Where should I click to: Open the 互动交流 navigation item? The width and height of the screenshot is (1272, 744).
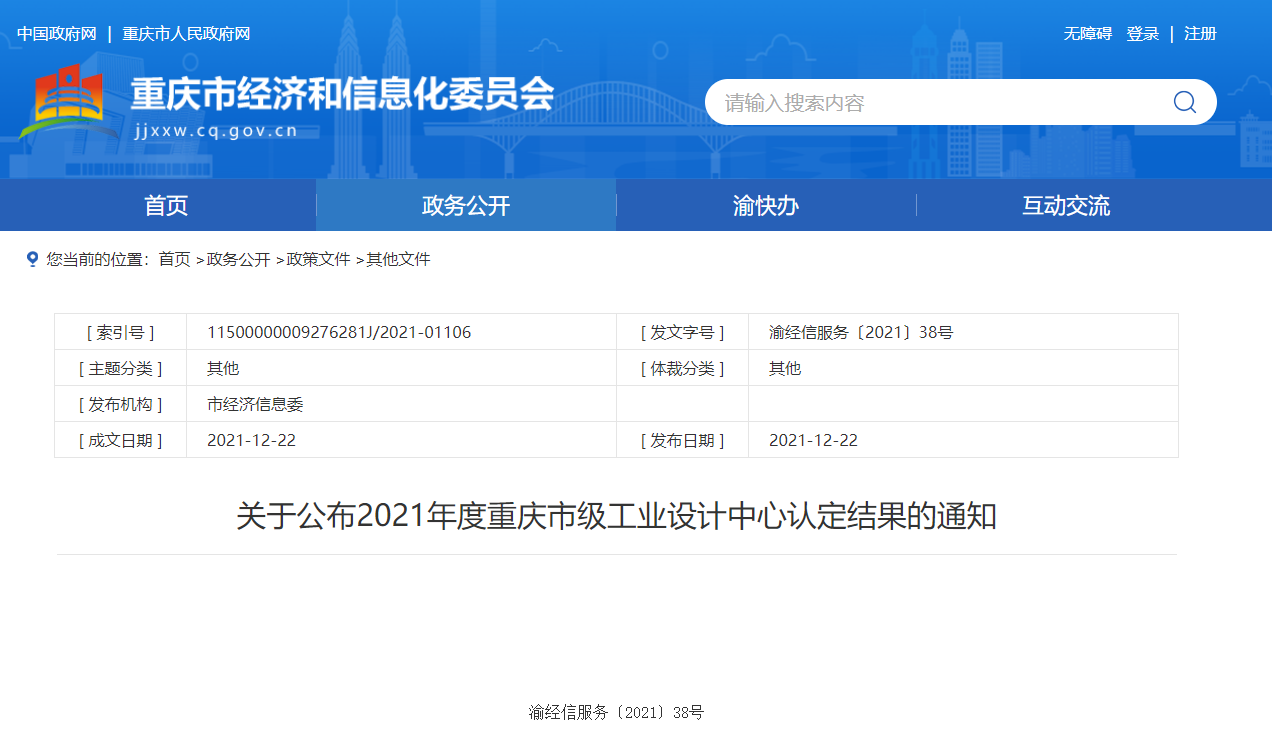coord(1066,206)
